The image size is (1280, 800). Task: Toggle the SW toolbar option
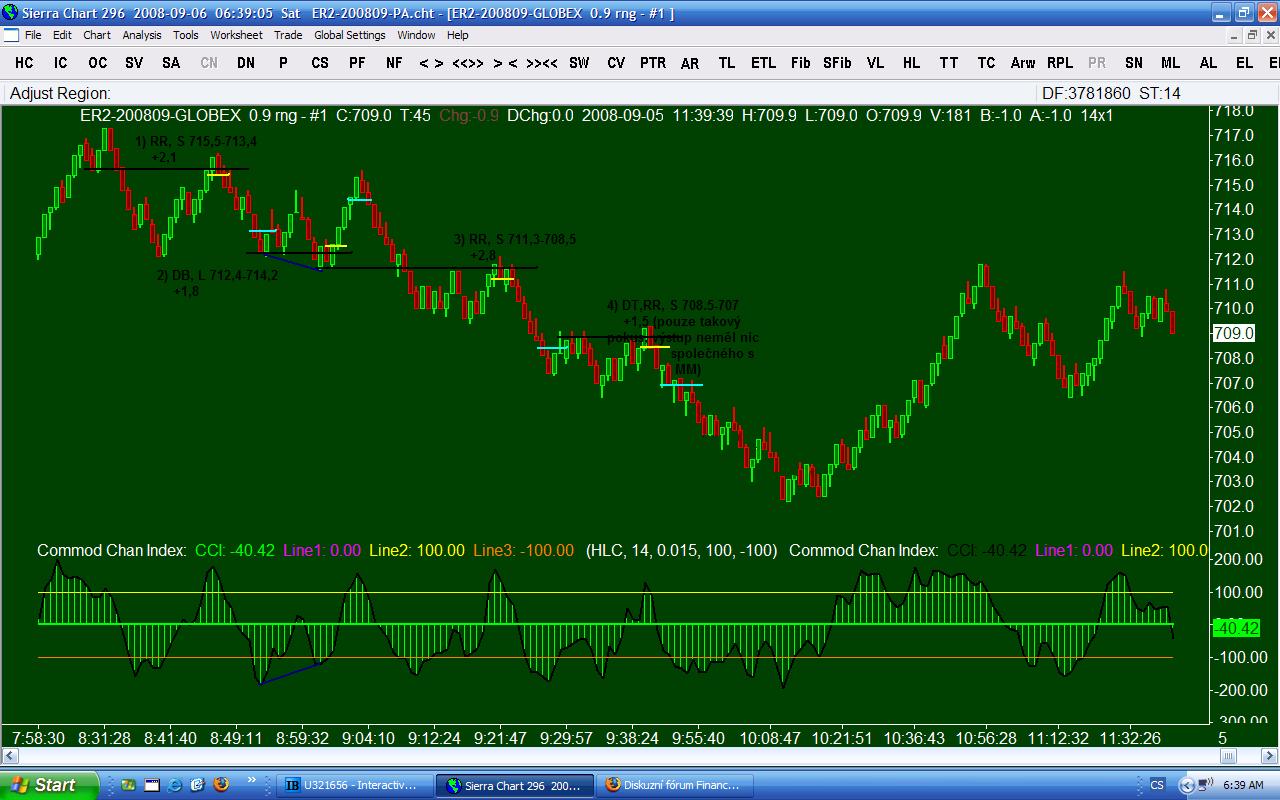[579, 63]
